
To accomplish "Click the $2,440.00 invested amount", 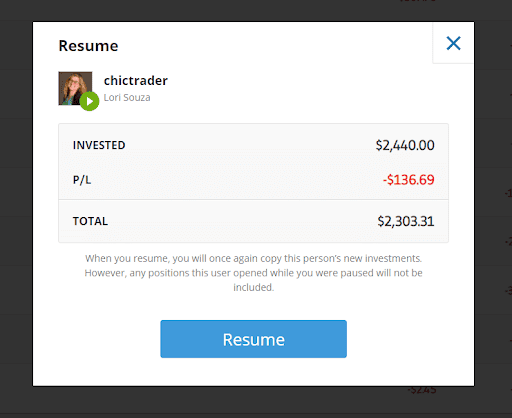I will coord(405,145).
